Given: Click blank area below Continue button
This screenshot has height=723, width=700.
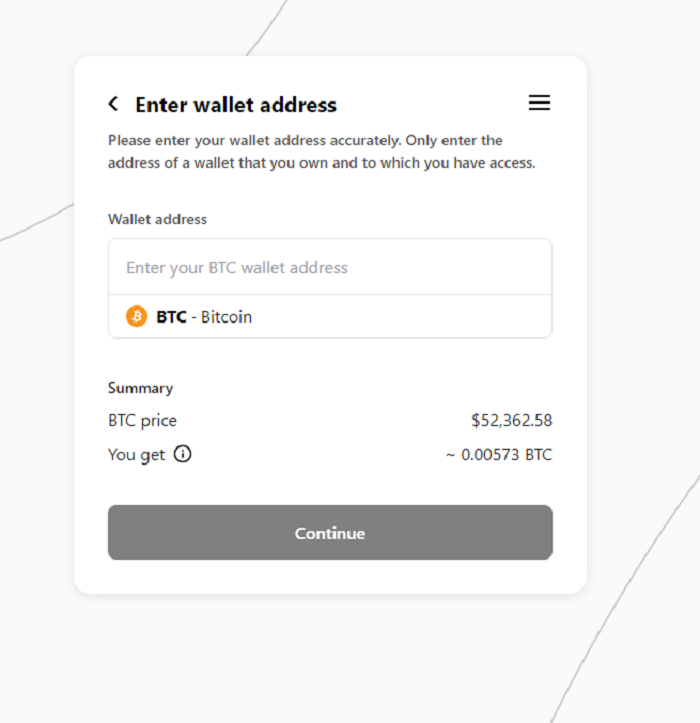Looking at the screenshot, I should tap(330, 576).
